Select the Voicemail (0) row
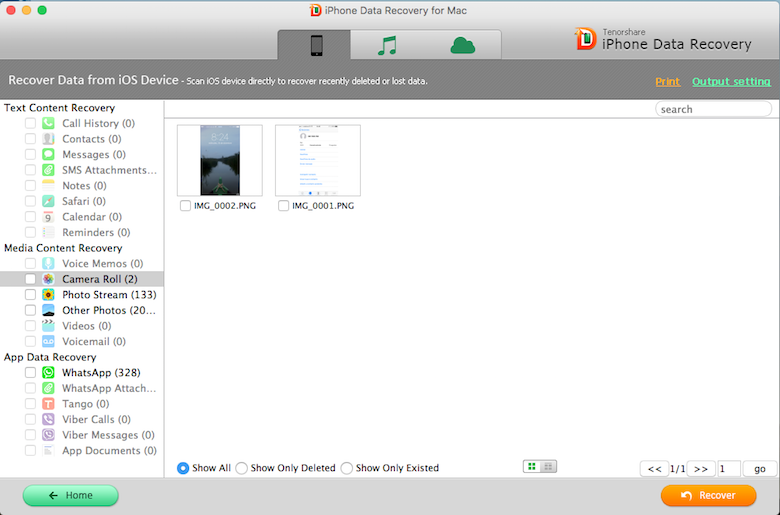 (x=82, y=341)
